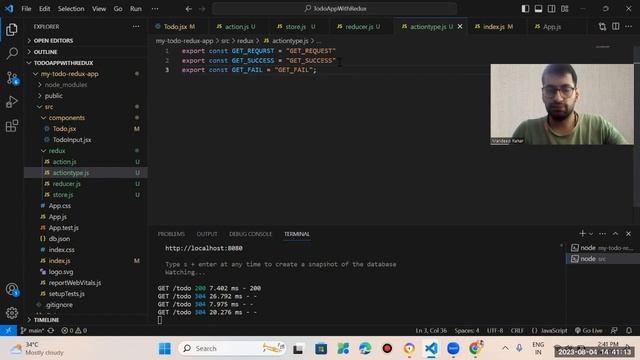640x360 pixels.
Task: Open terminal panel more actions ellipsis
Action: (602, 234)
